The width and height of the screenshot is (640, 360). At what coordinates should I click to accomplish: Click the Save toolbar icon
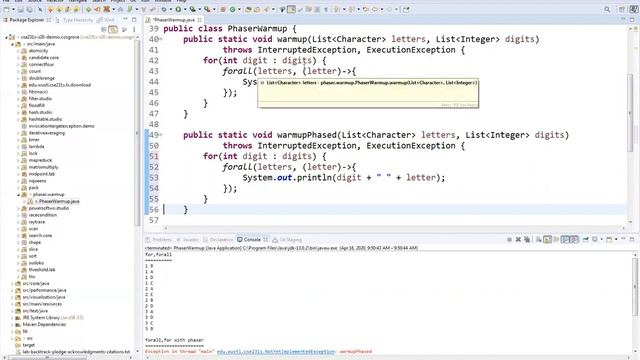[x=20, y=9]
